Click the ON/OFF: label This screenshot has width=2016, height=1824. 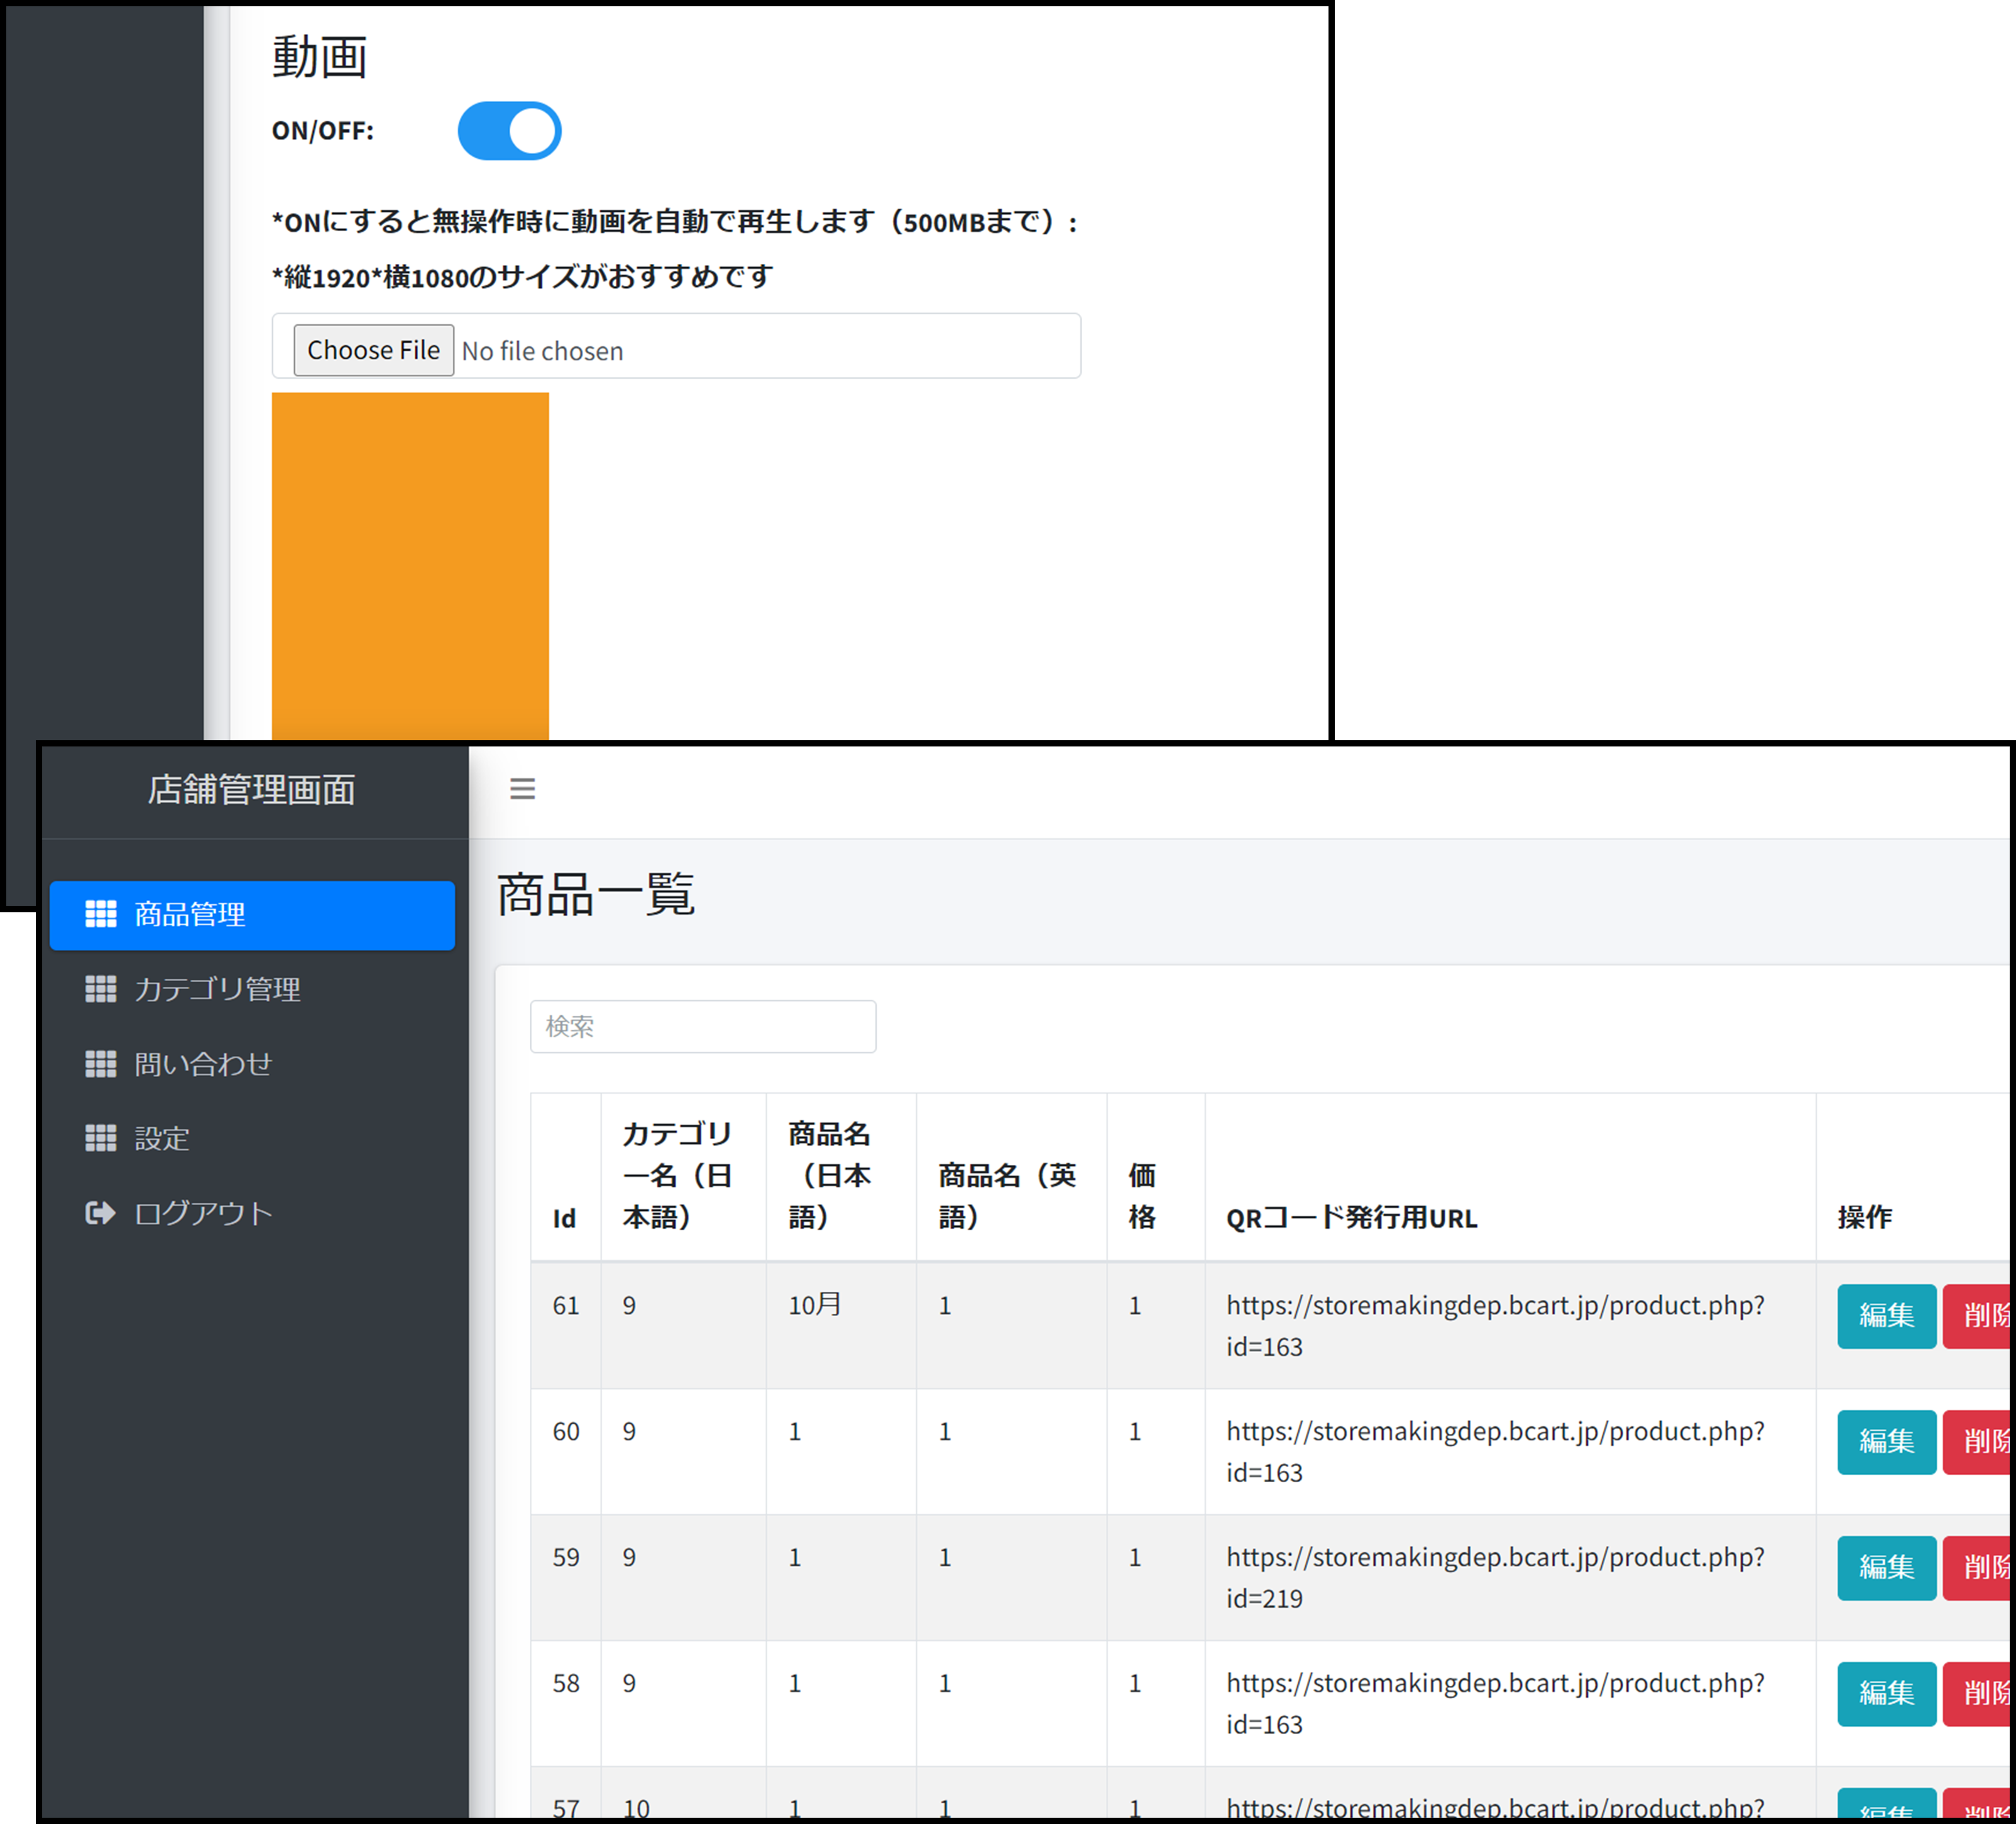(322, 131)
